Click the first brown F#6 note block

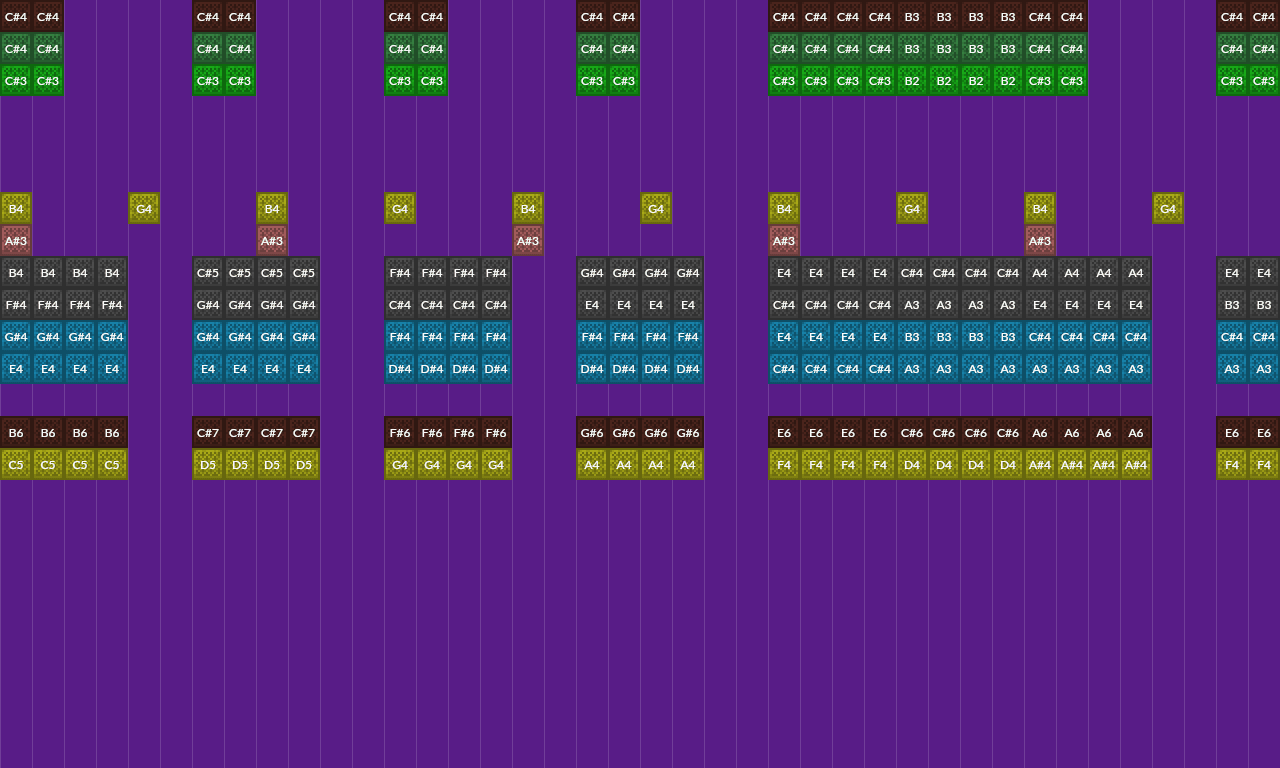400,433
